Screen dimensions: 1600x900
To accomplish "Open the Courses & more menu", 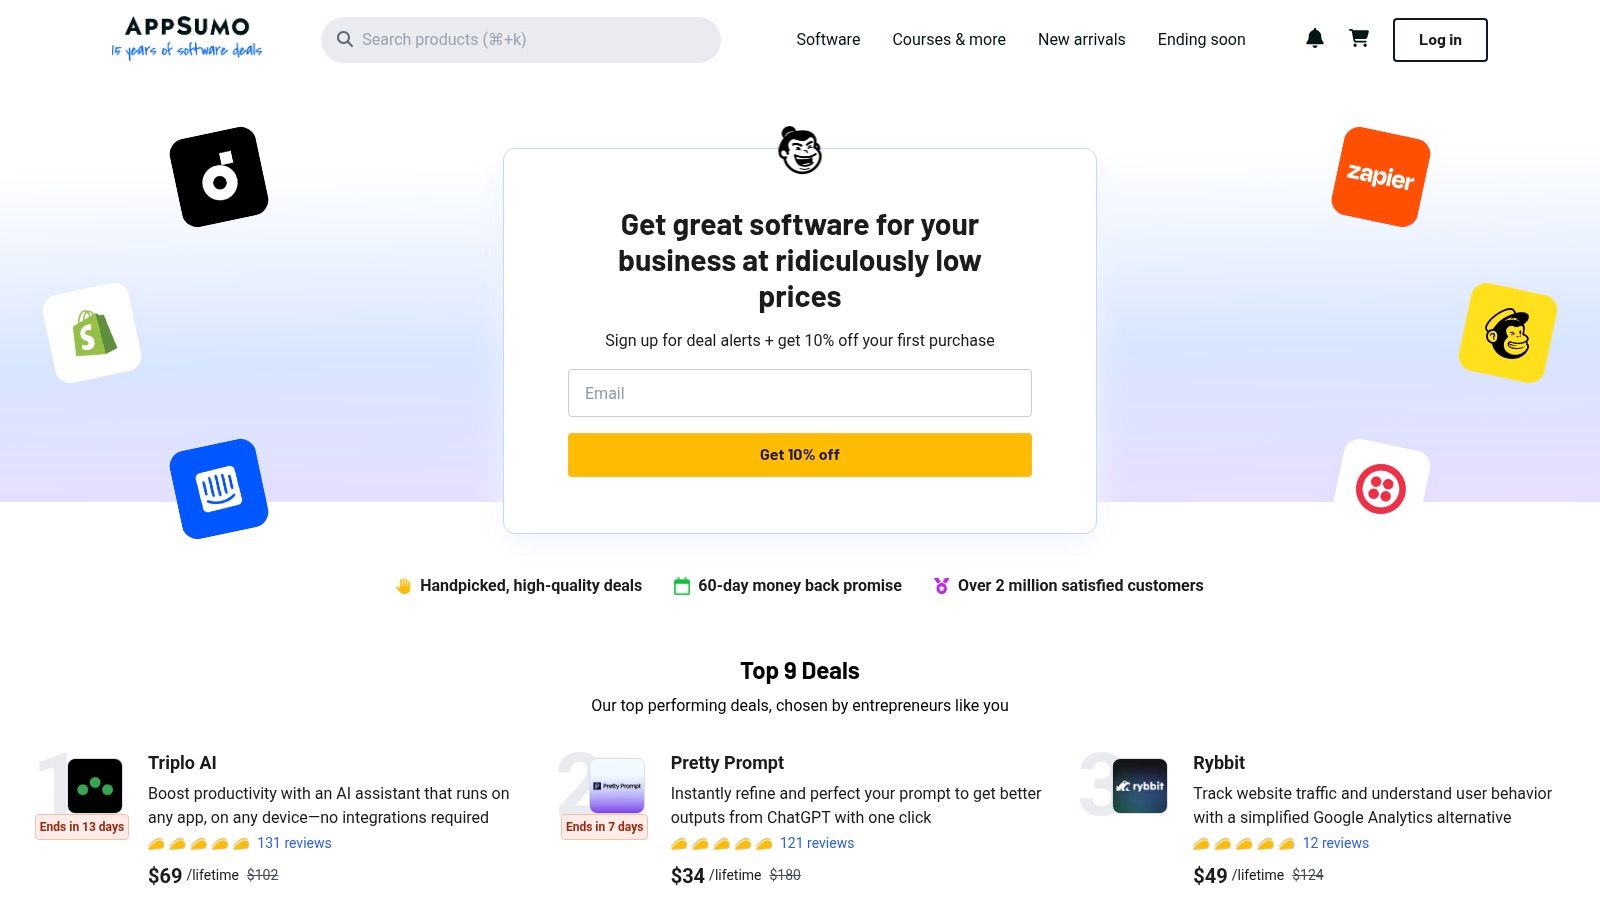I will pyautogui.click(x=949, y=40).
